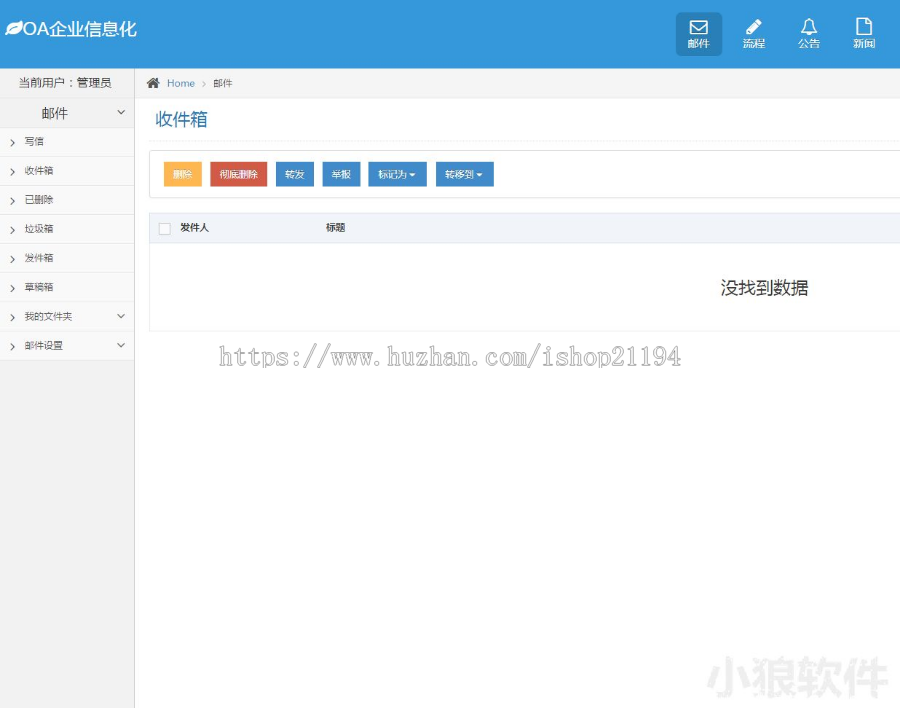Click the arrow icon beside 邮件设置
This screenshot has height=708, width=900.
(x=13, y=346)
